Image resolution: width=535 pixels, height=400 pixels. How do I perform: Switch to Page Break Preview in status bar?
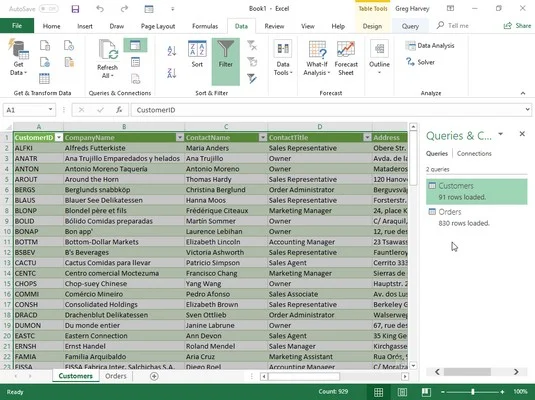point(426,392)
